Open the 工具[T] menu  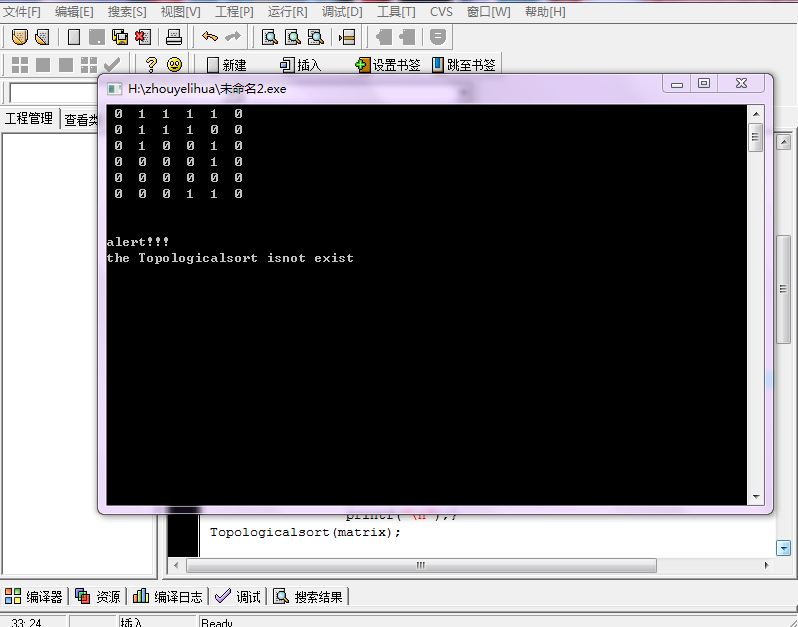click(x=396, y=12)
